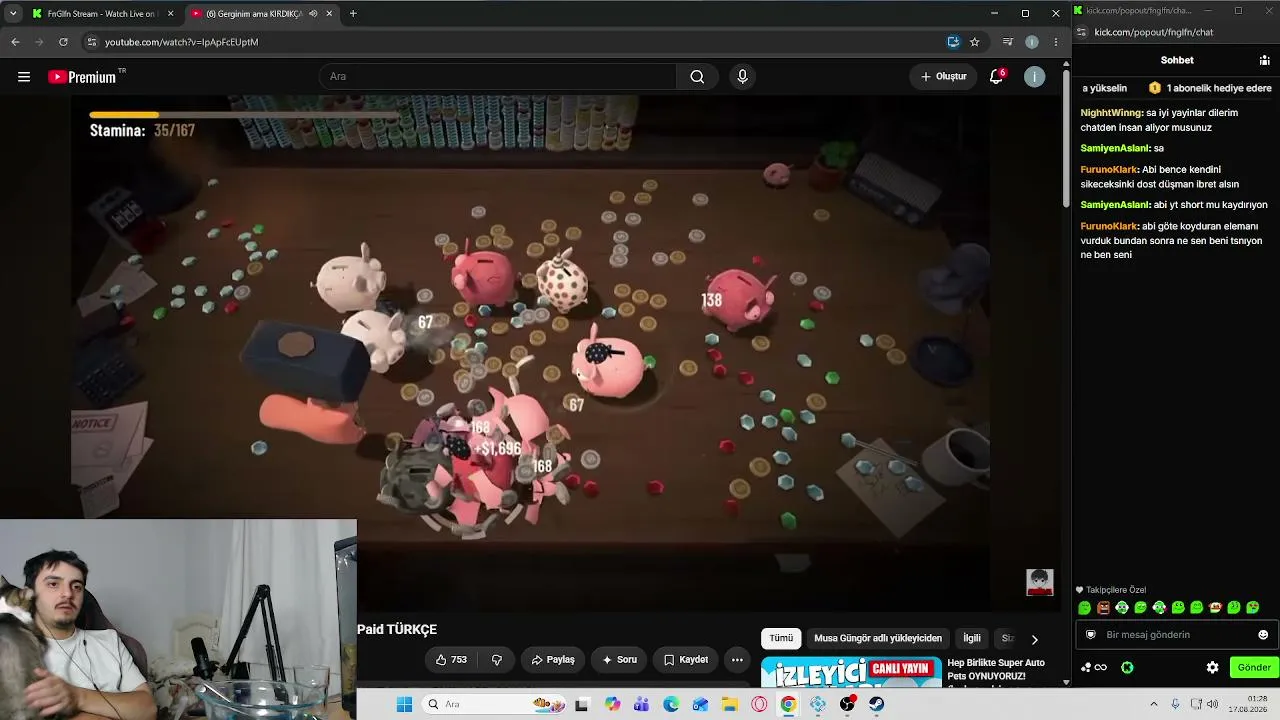Open Chrome profile avatar in toolbar
This screenshot has width=1280, height=720.
tap(1032, 42)
